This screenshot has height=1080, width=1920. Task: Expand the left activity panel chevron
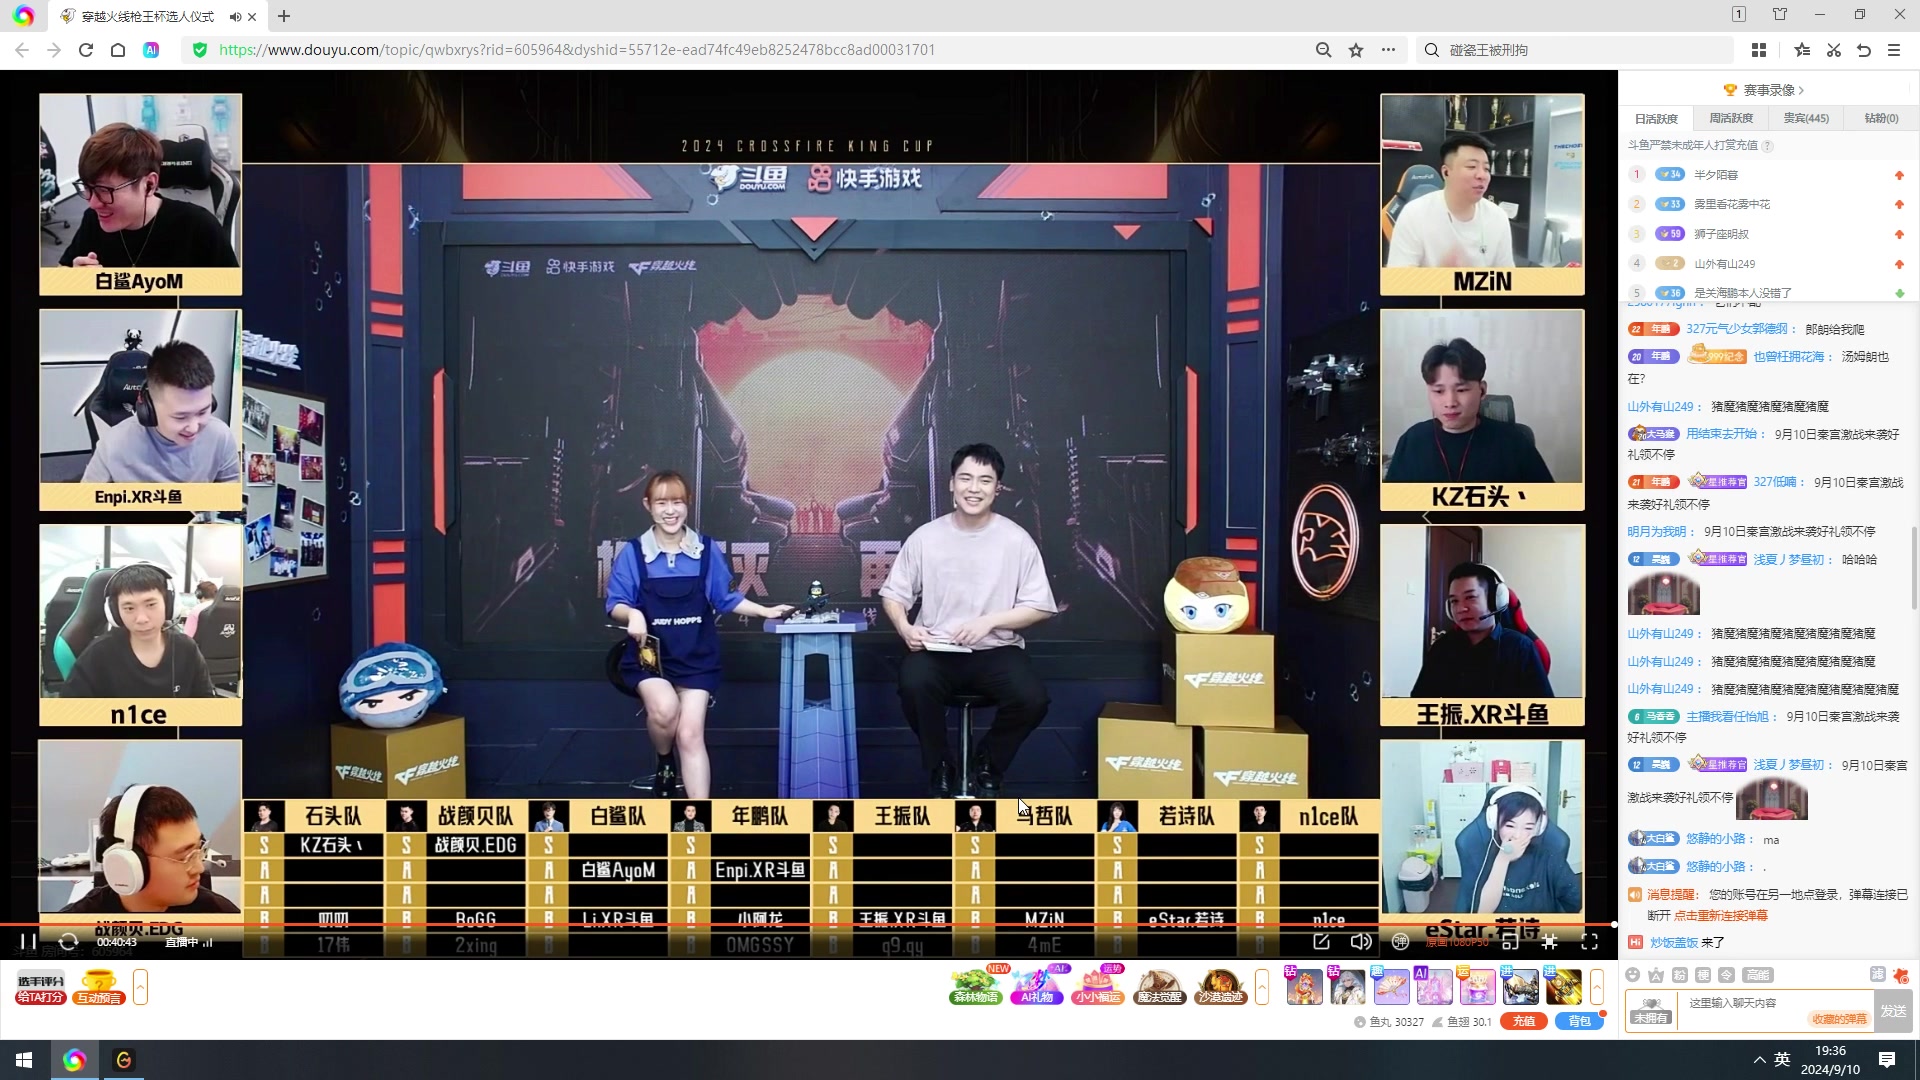(140, 987)
